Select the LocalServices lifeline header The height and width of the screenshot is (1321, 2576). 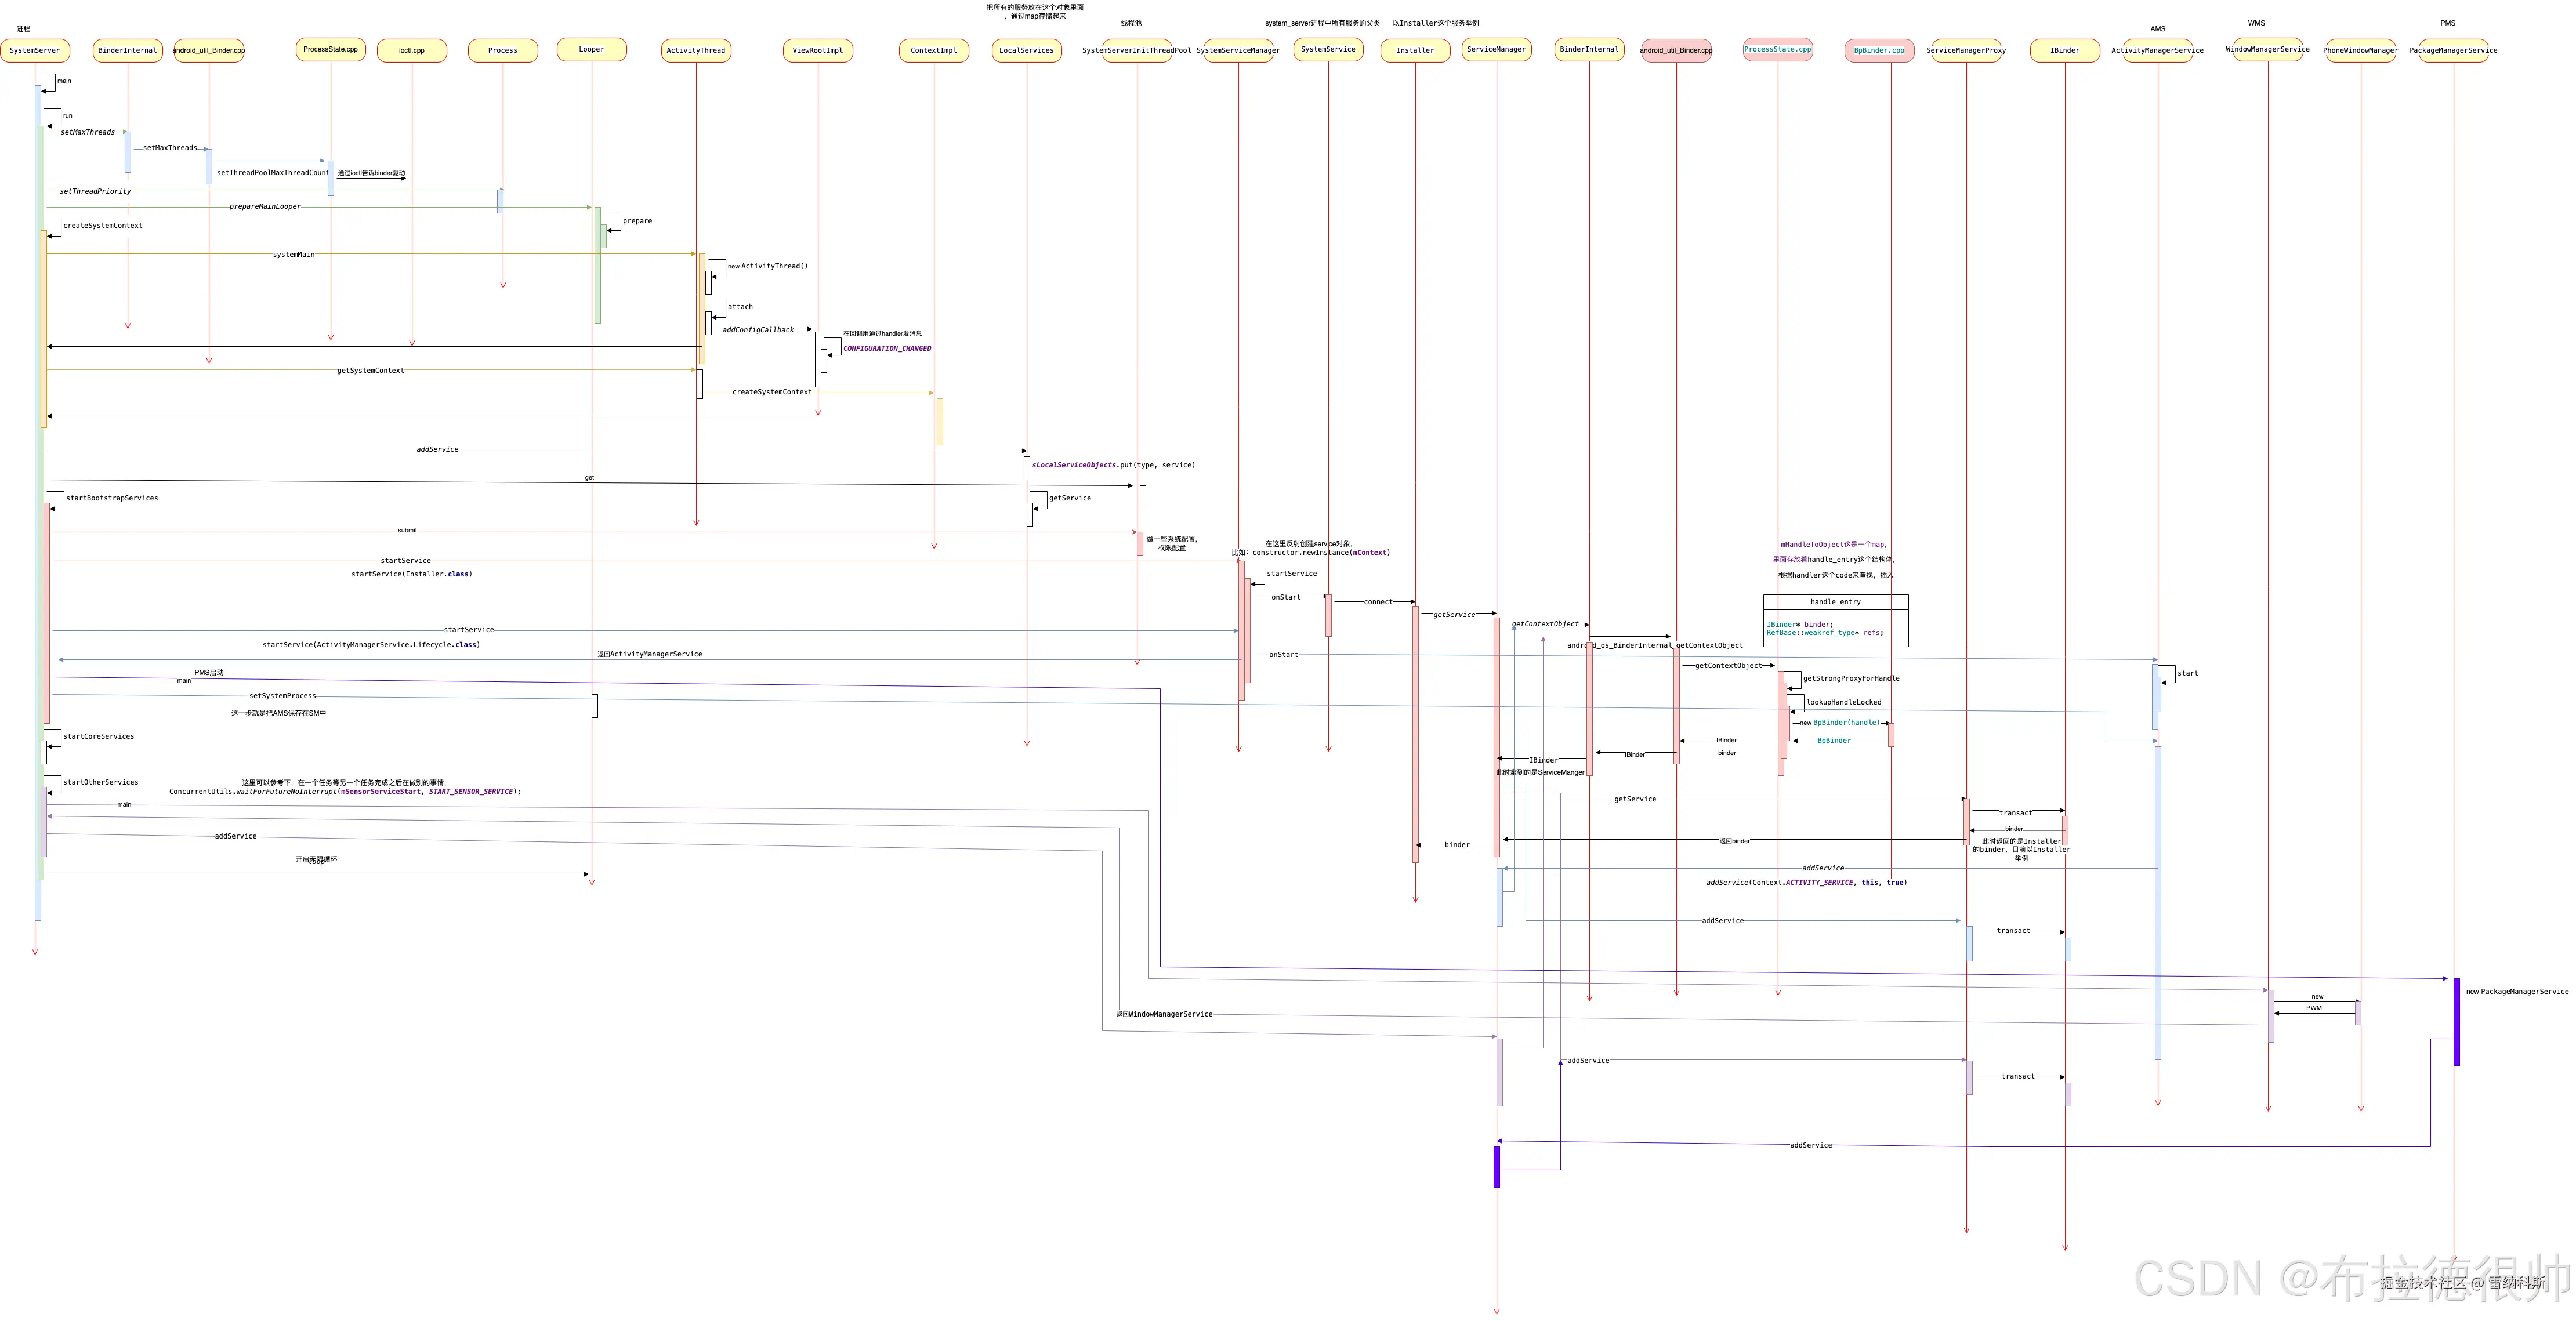pos(1026,50)
